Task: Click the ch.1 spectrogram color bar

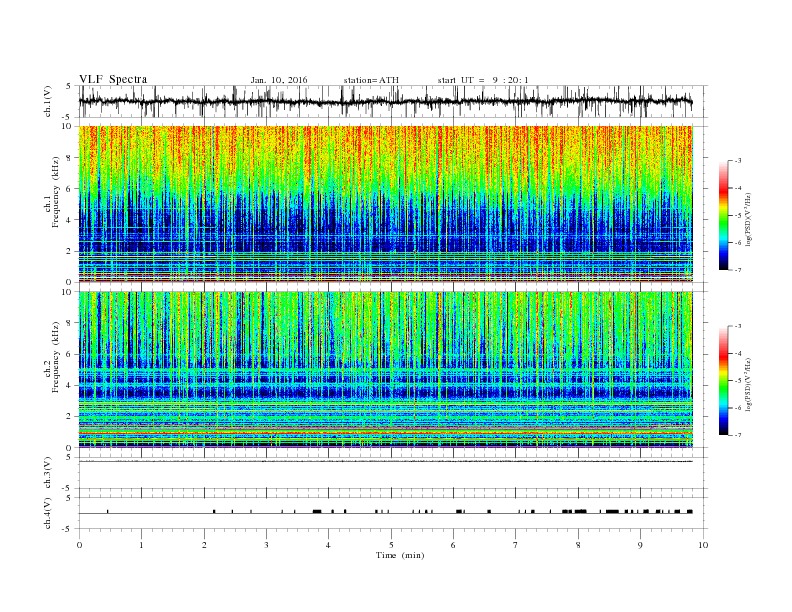Action: coord(723,215)
